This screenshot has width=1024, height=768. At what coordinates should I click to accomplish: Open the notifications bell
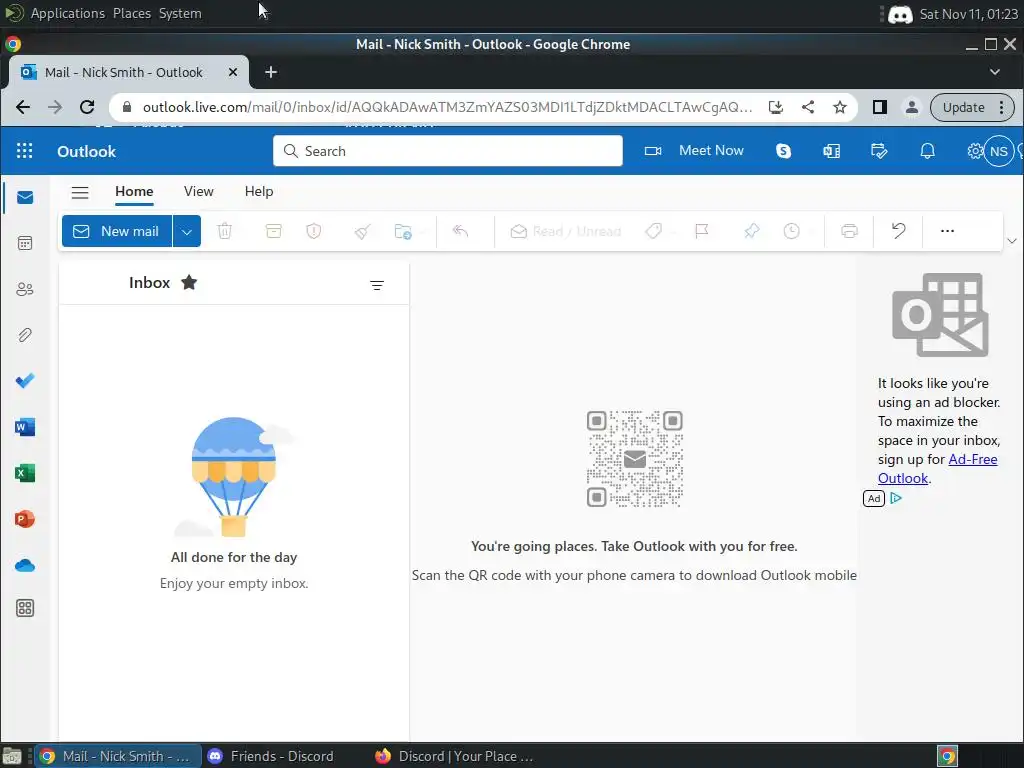(927, 151)
